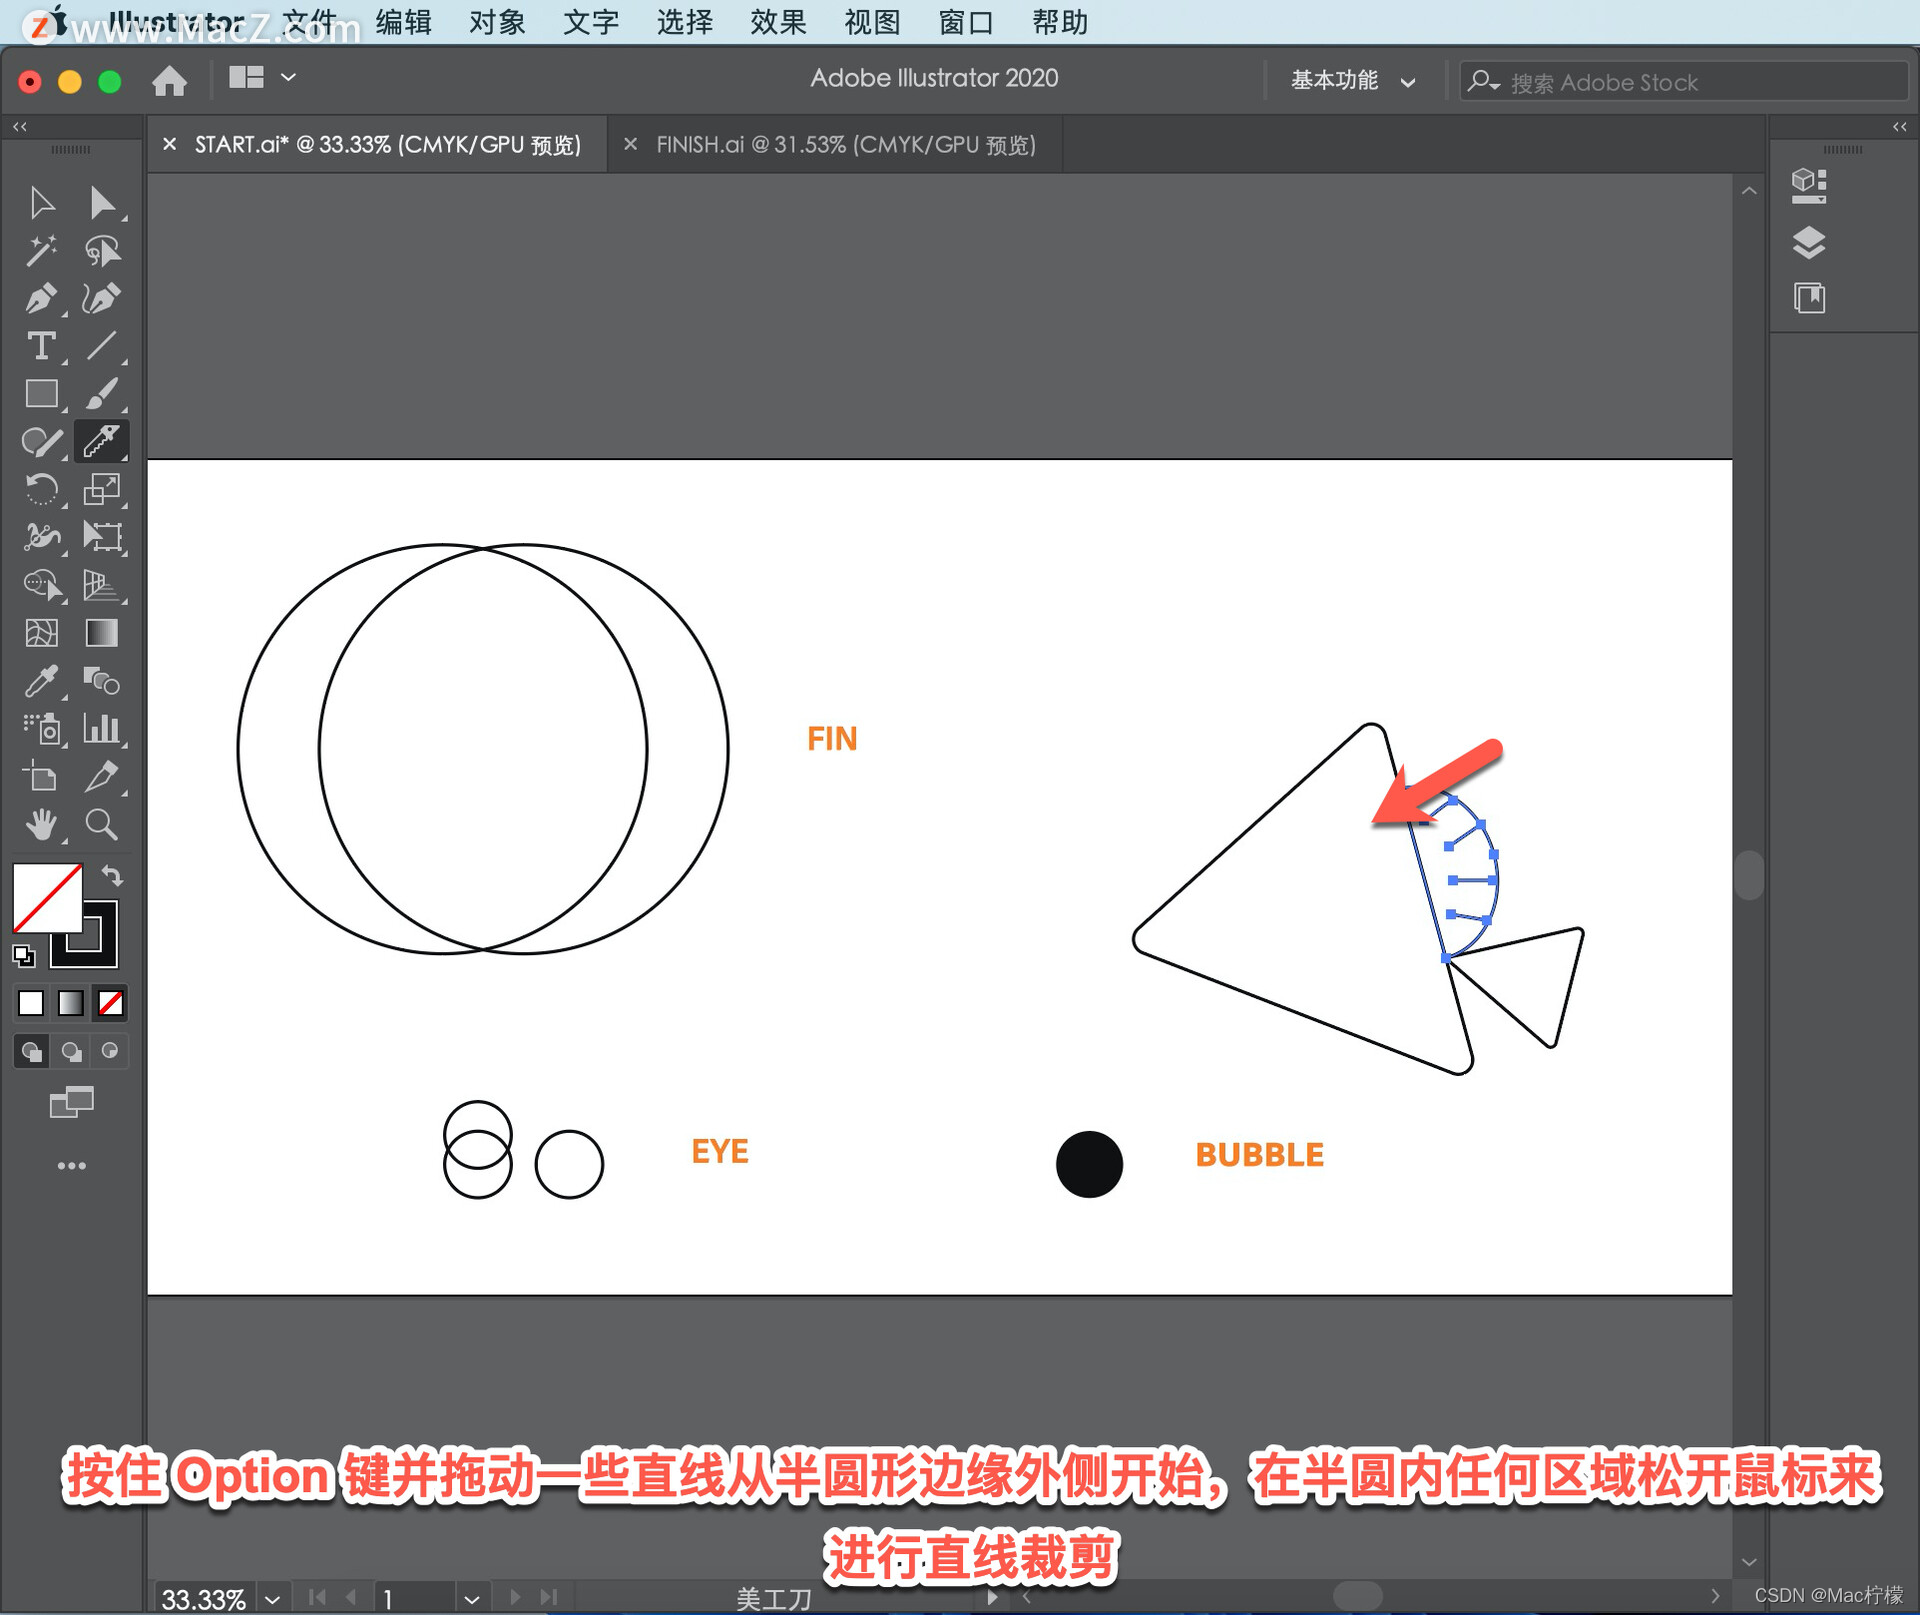Viewport: 1920px width, 1615px height.
Task: Select the Magic Wand tool
Action: [x=40, y=250]
